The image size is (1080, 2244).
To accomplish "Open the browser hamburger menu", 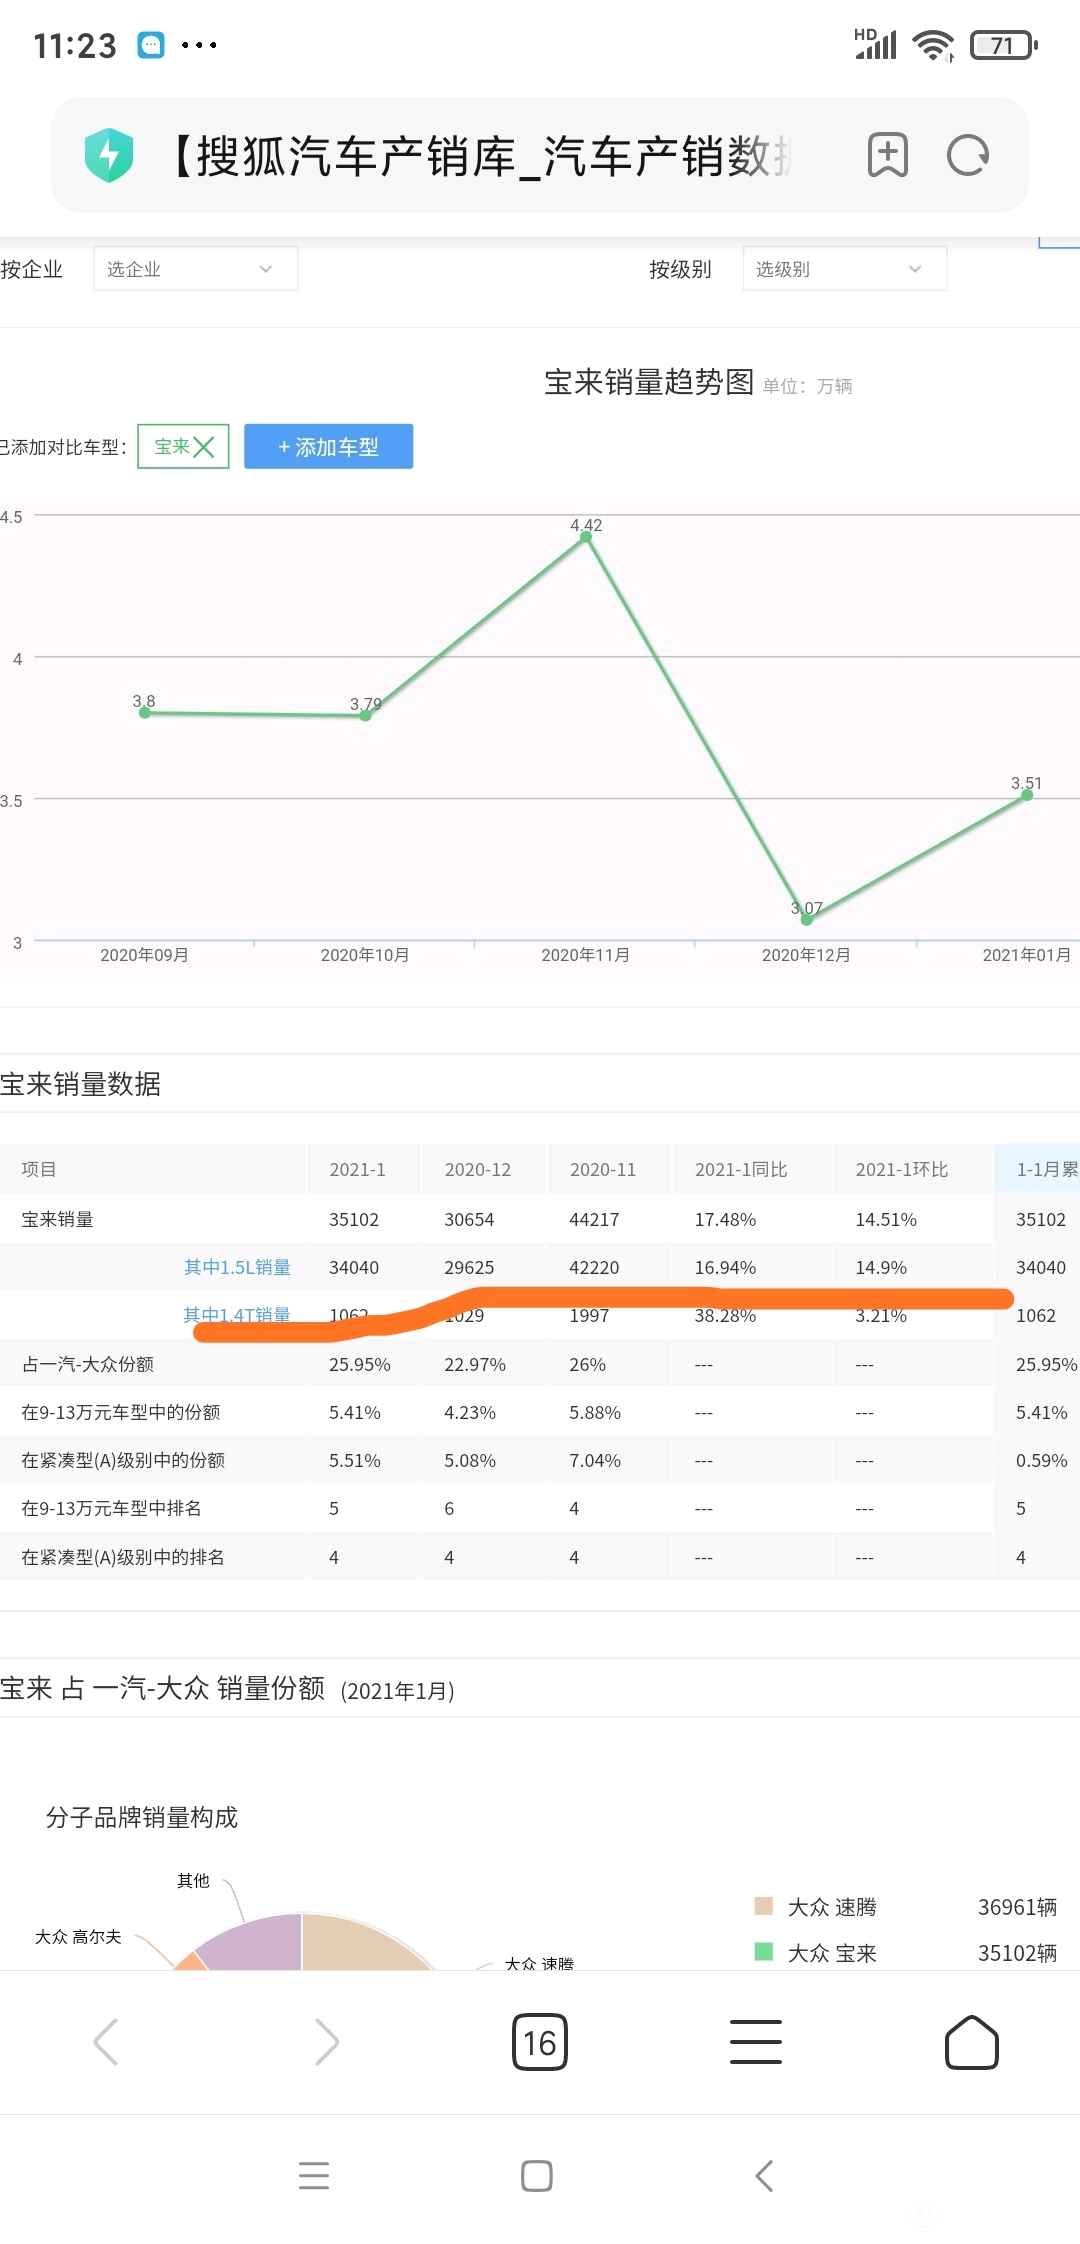I will coord(756,2042).
